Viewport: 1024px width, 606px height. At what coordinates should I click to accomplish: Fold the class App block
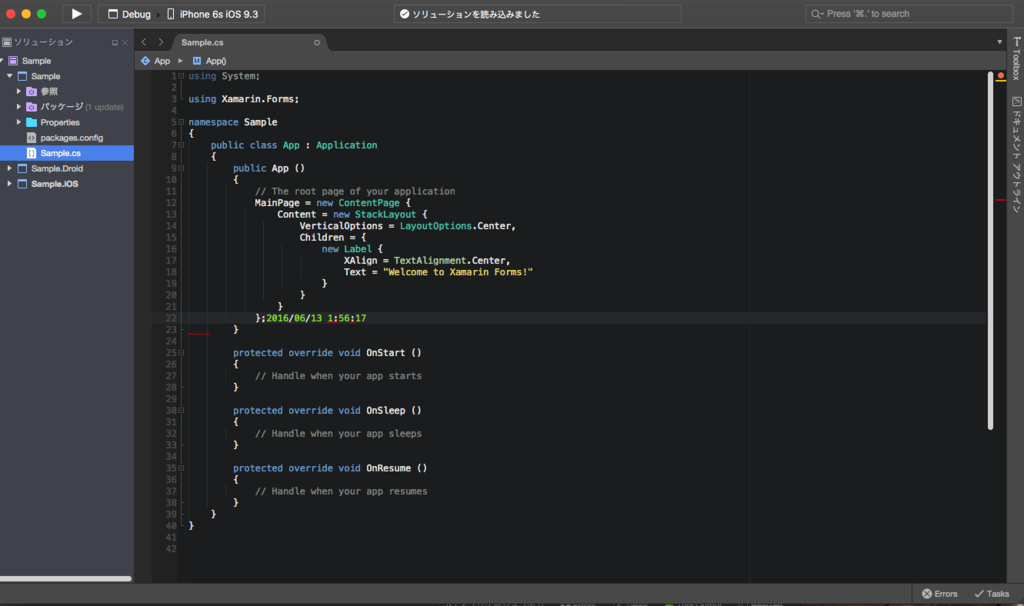click(x=181, y=145)
